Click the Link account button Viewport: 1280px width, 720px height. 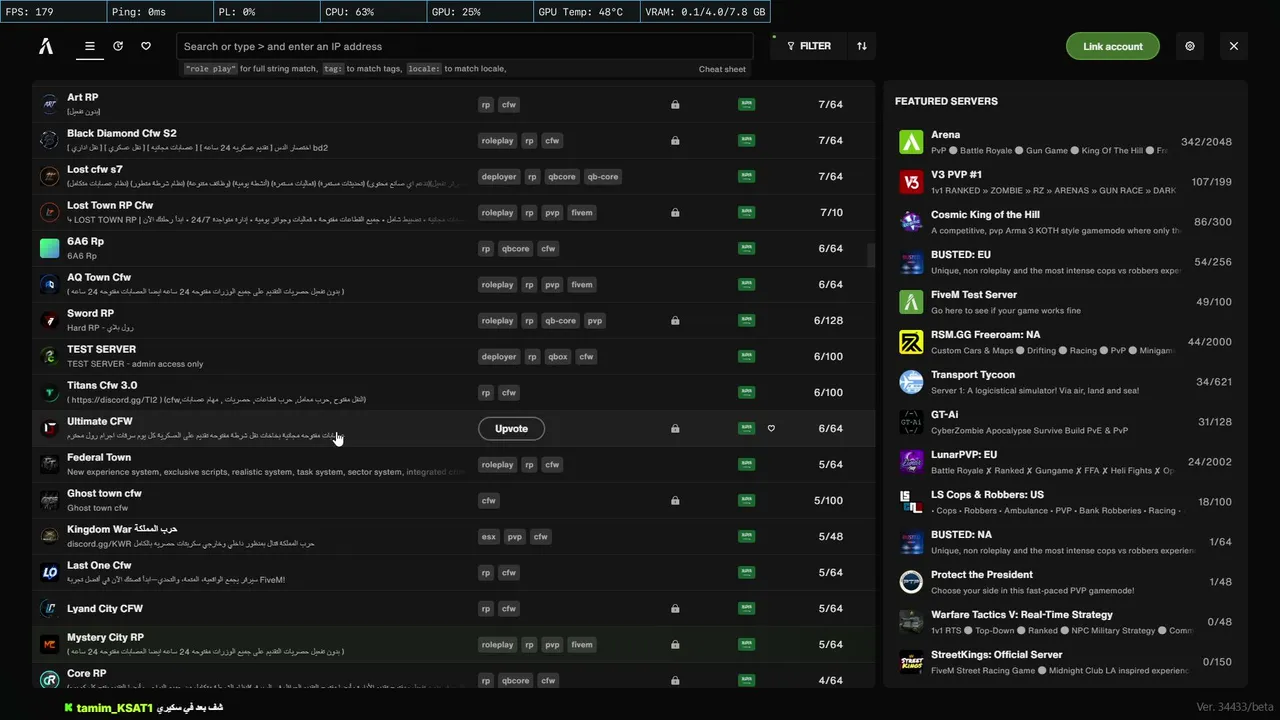pos(1112,46)
